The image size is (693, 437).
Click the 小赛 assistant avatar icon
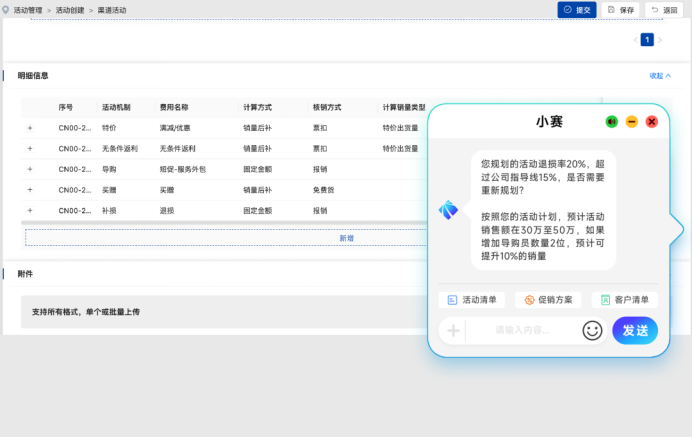(448, 209)
